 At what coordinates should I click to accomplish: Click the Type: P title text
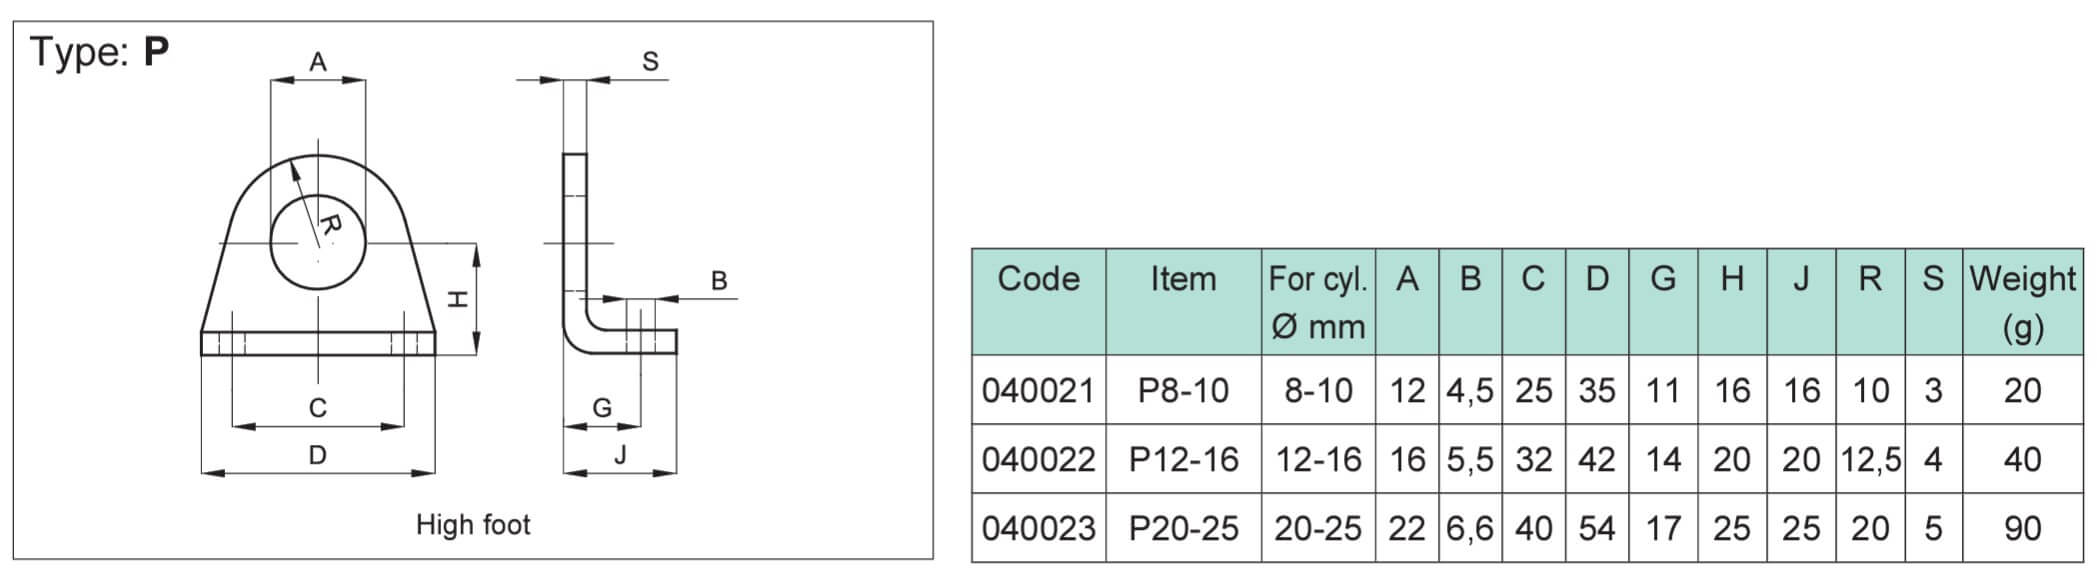(99, 51)
